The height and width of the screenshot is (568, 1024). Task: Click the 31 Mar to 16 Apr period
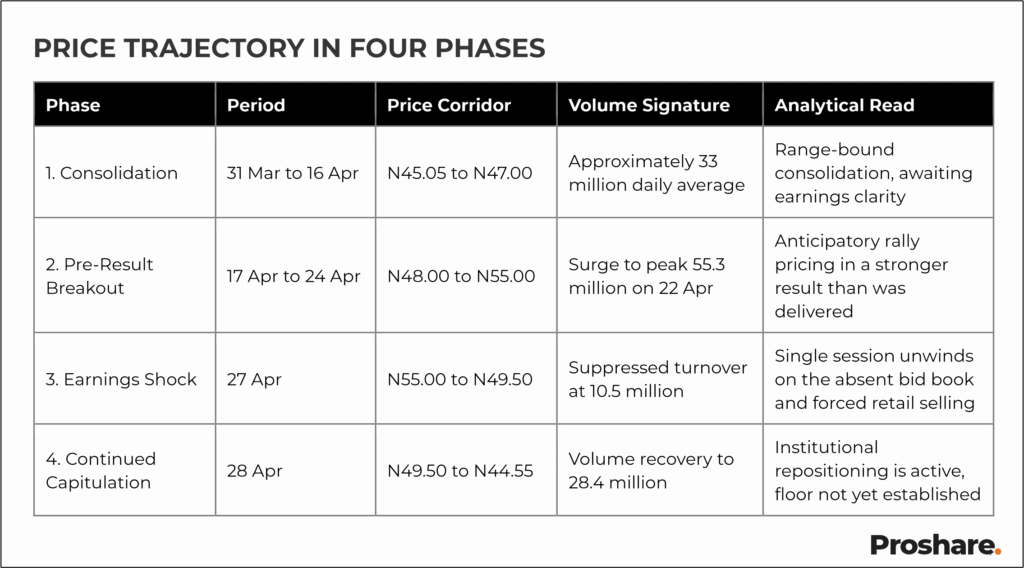(293, 173)
